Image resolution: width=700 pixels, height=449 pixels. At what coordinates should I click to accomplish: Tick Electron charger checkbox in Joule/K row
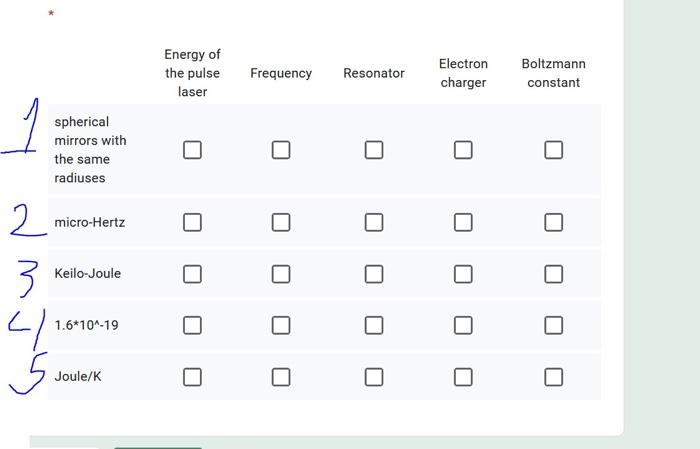tap(463, 377)
